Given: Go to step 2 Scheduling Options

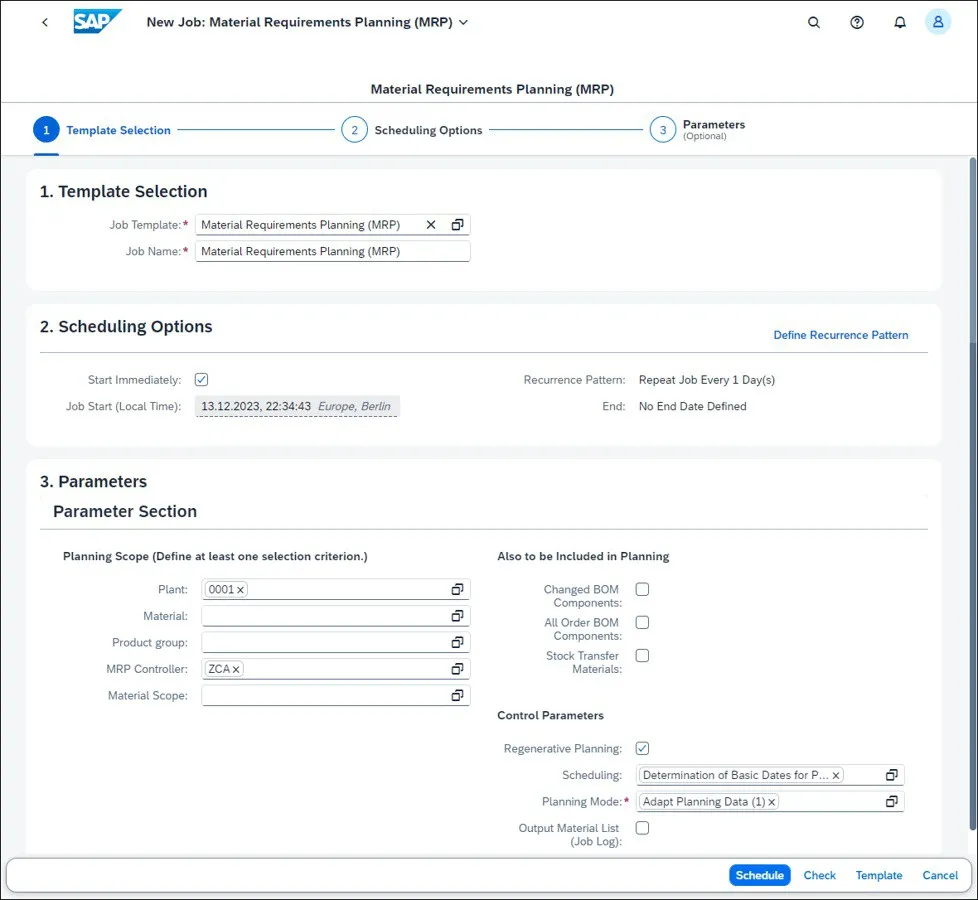Looking at the screenshot, I should click(412, 130).
